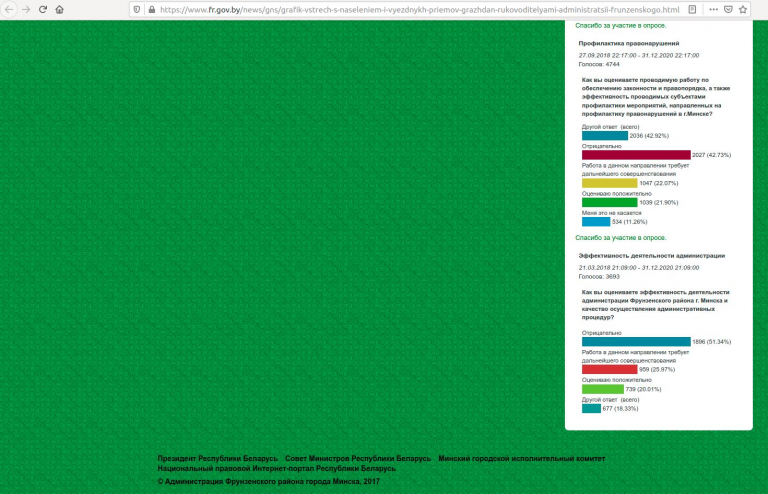
Task: Click the address bar URL field
Action: point(420,9)
